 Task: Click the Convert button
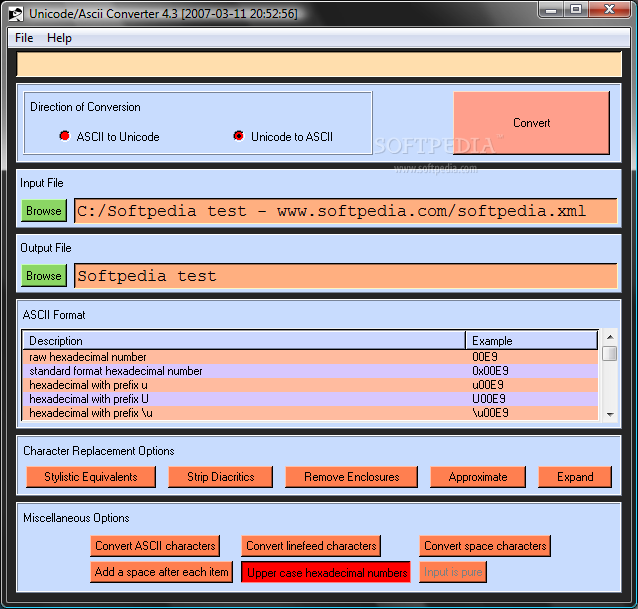(531, 123)
